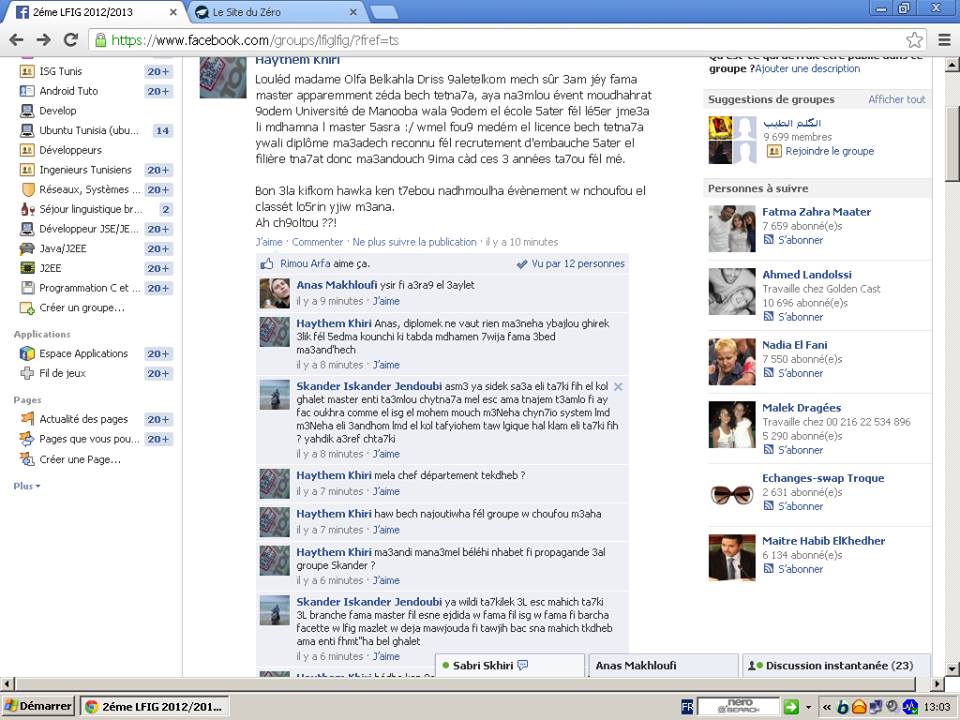Screen dimensions: 960x720
Task: Like Anas Makhloufi's comment via J'aime
Action: point(386,301)
